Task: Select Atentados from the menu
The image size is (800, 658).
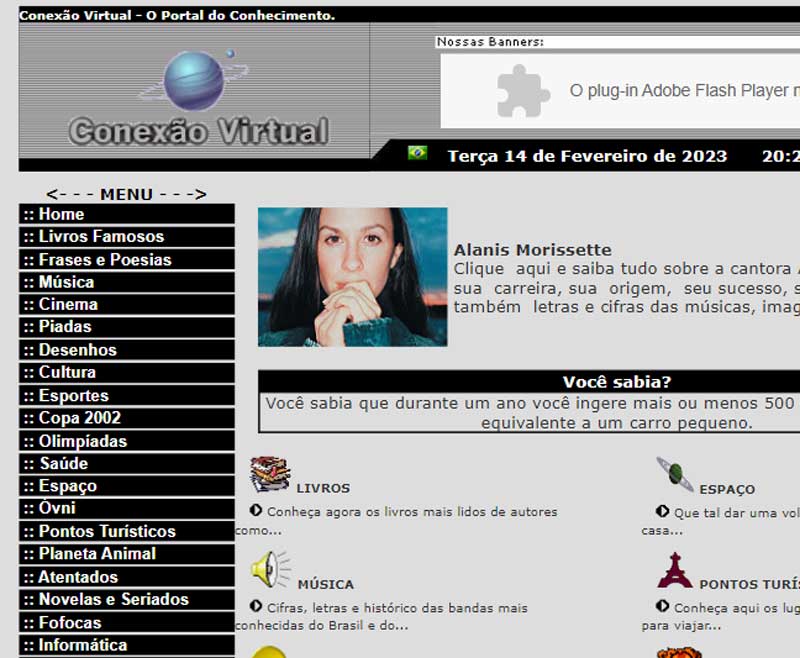Action: 127,577
